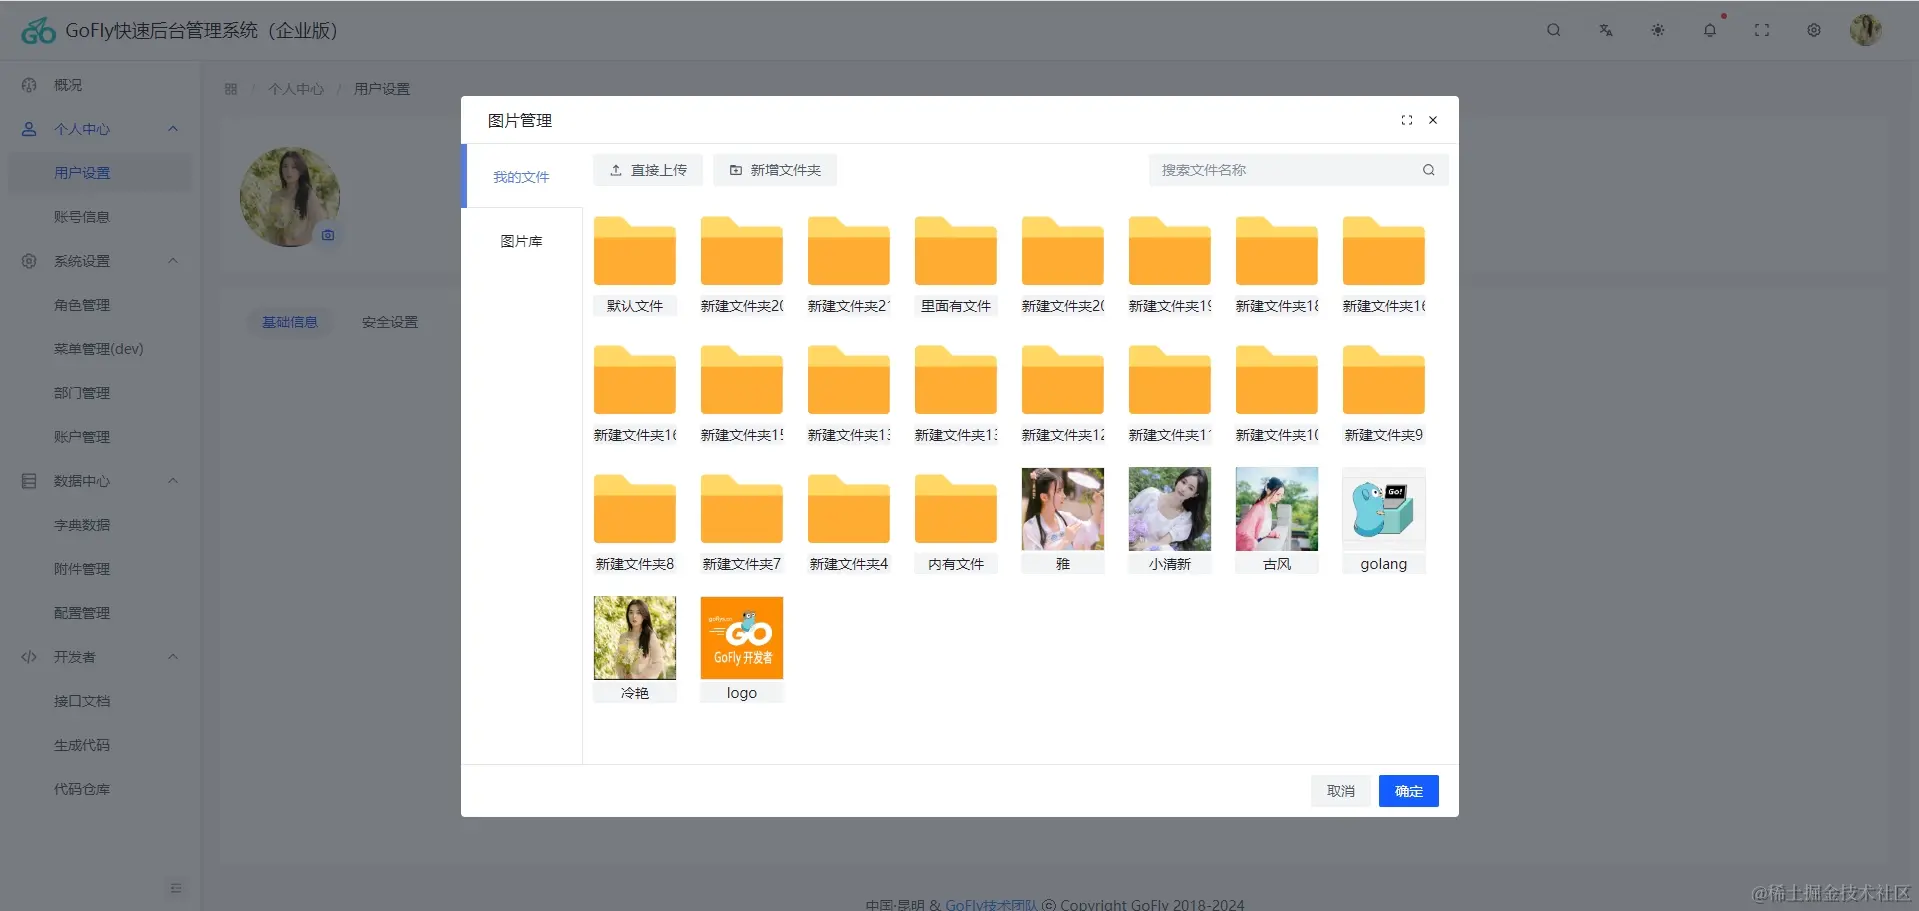Image resolution: width=1919 pixels, height=911 pixels.
Task: Switch to the 基础信息 tab
Action: point(290,322)
